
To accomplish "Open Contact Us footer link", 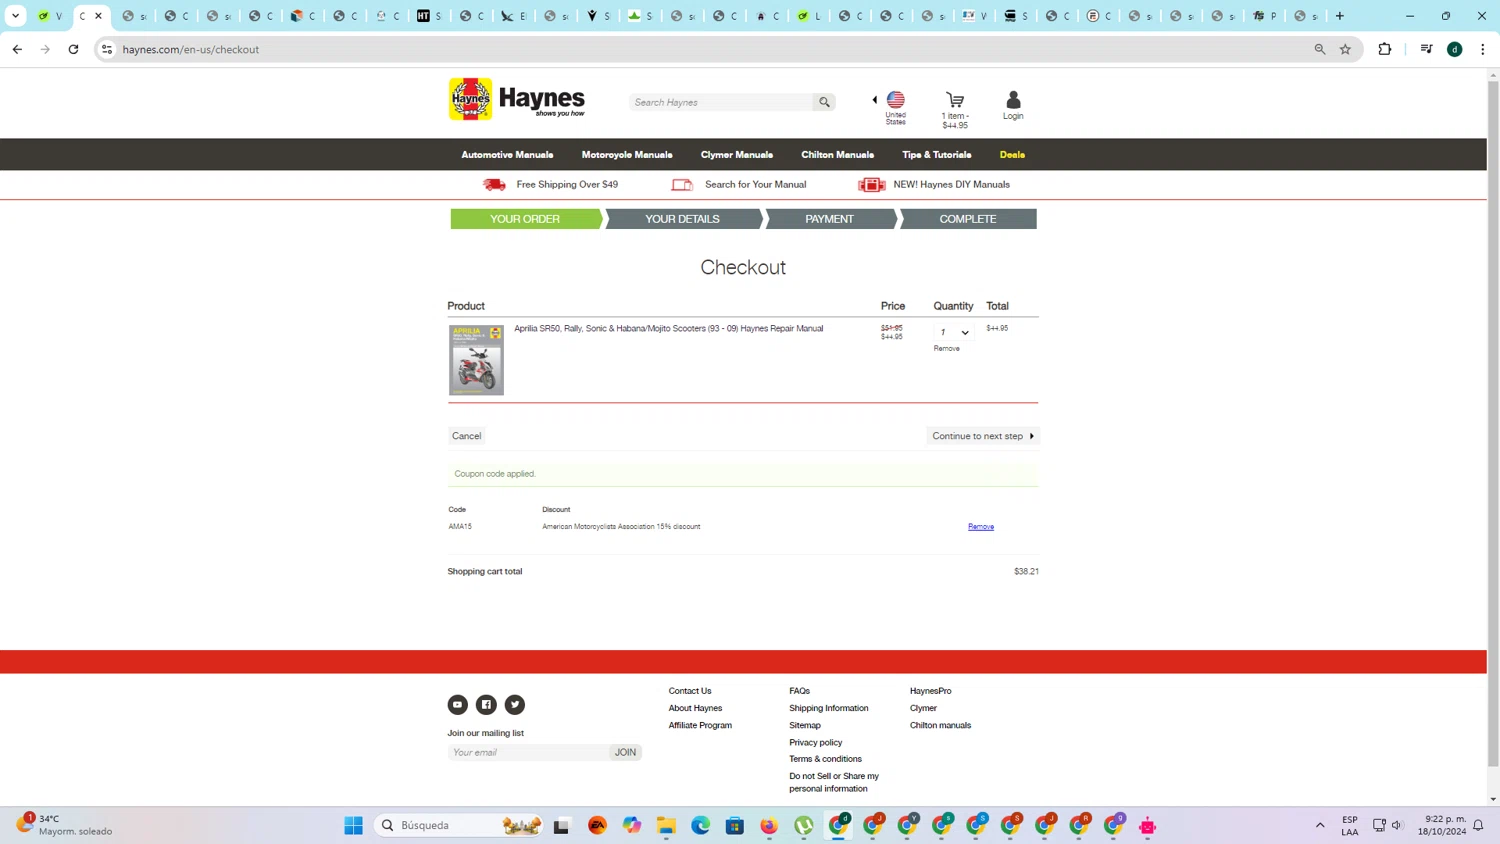I will point(690,691).
